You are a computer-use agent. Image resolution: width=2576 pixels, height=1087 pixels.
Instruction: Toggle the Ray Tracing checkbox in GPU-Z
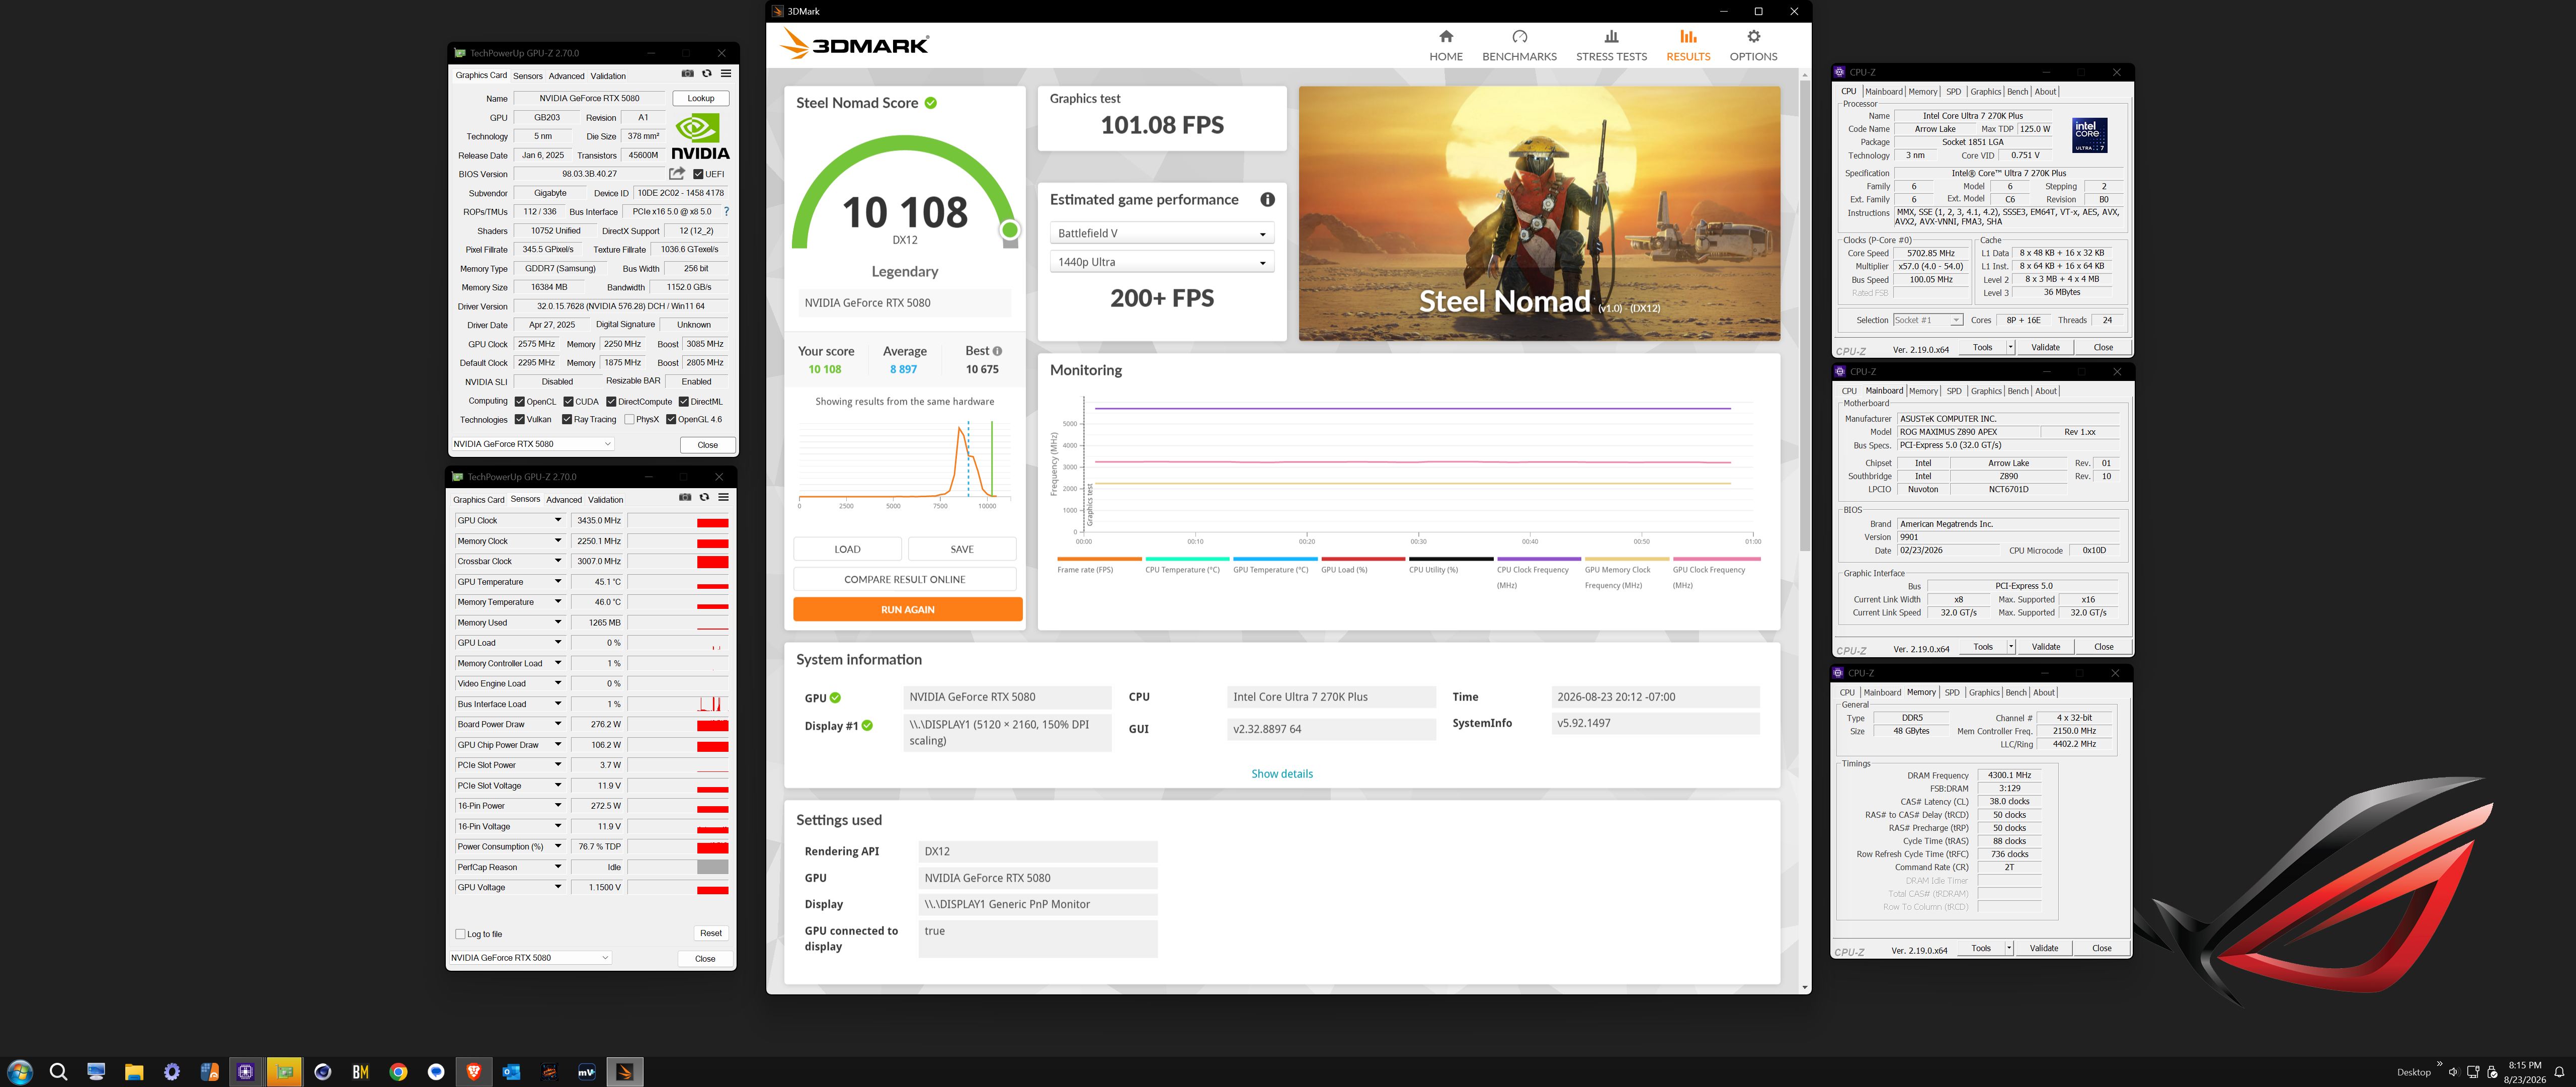tap(567, 420)
